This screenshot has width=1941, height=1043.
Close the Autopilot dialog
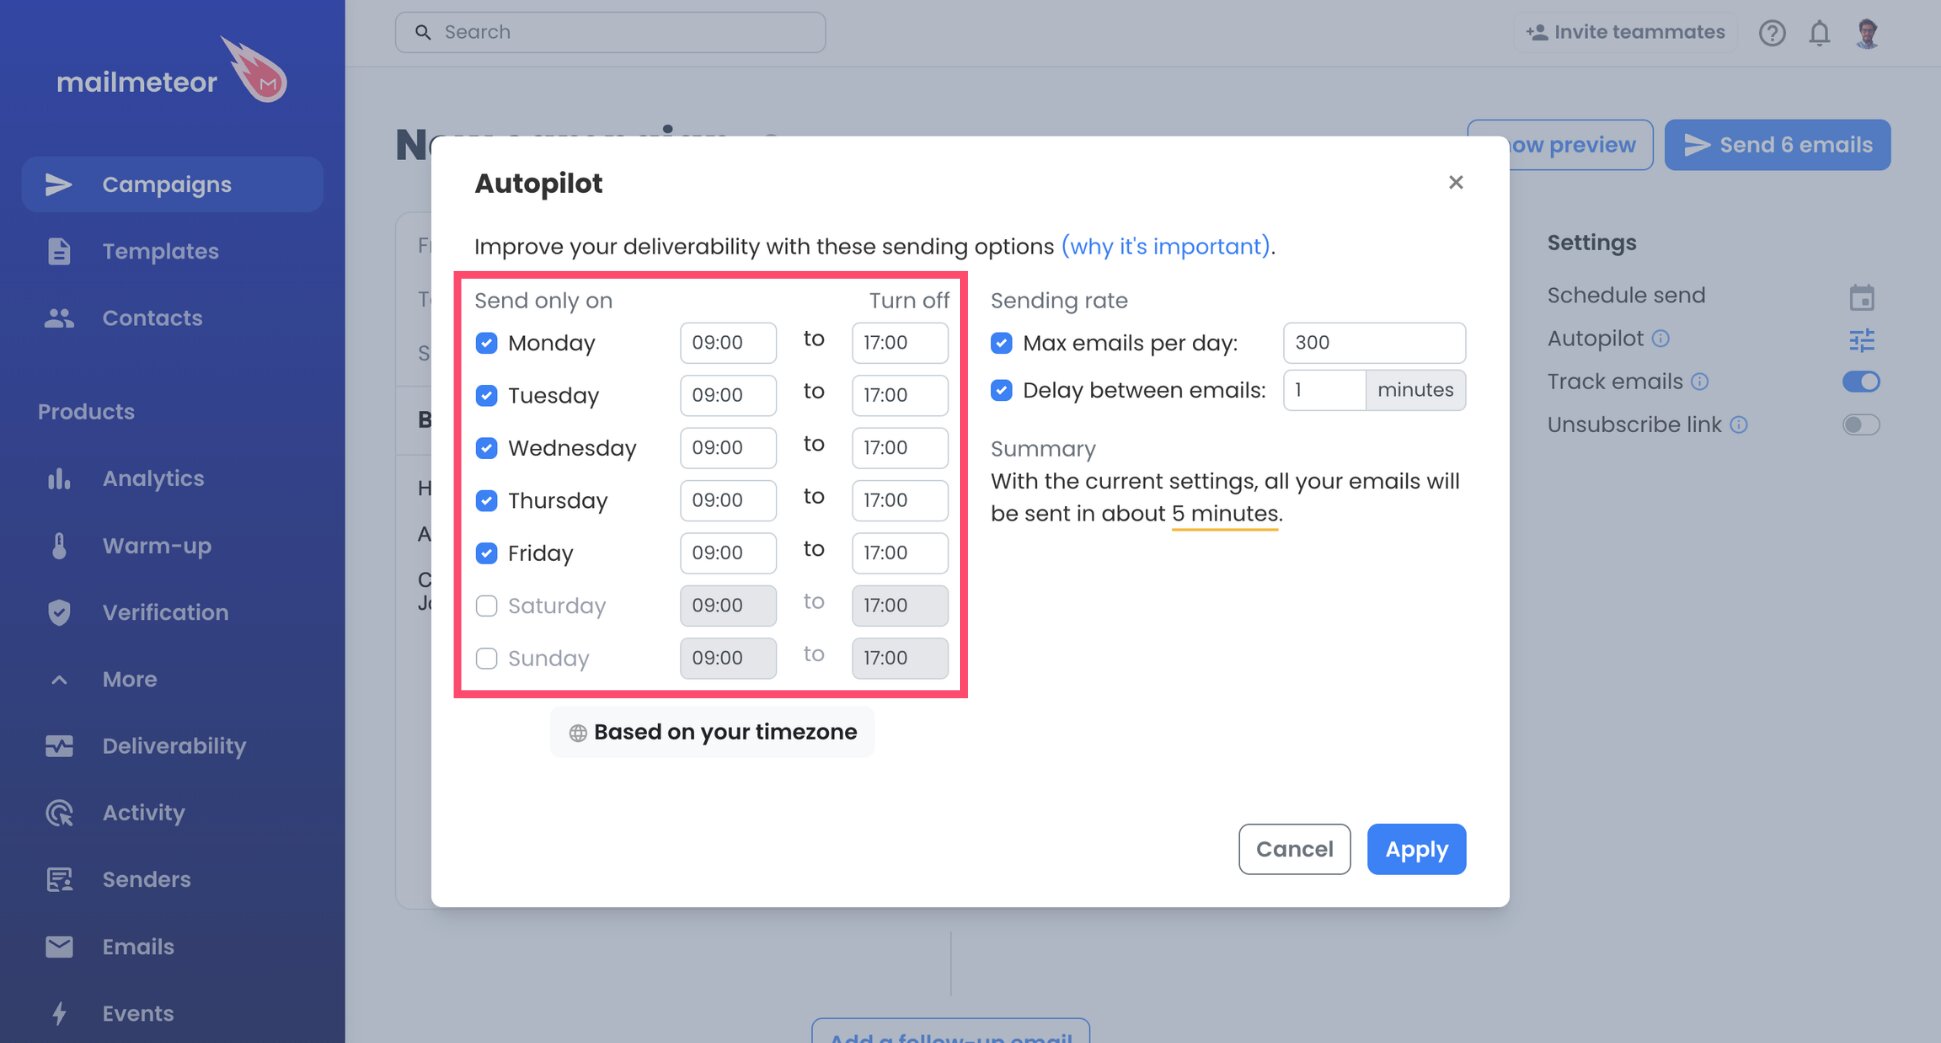(x=1455, y=182)
